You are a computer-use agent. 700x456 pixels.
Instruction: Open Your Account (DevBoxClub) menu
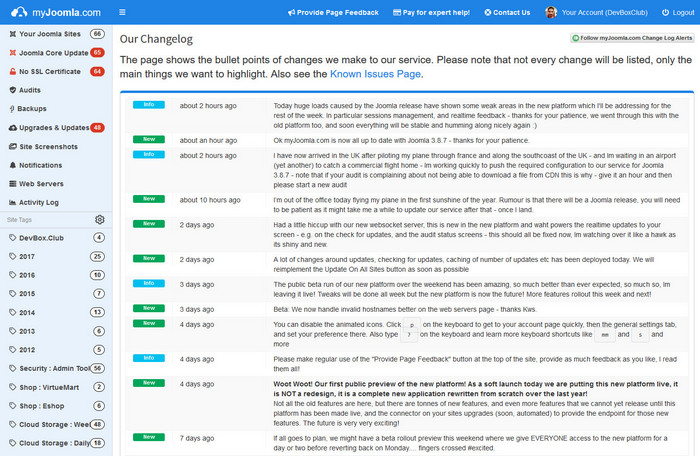coord(604,13)
